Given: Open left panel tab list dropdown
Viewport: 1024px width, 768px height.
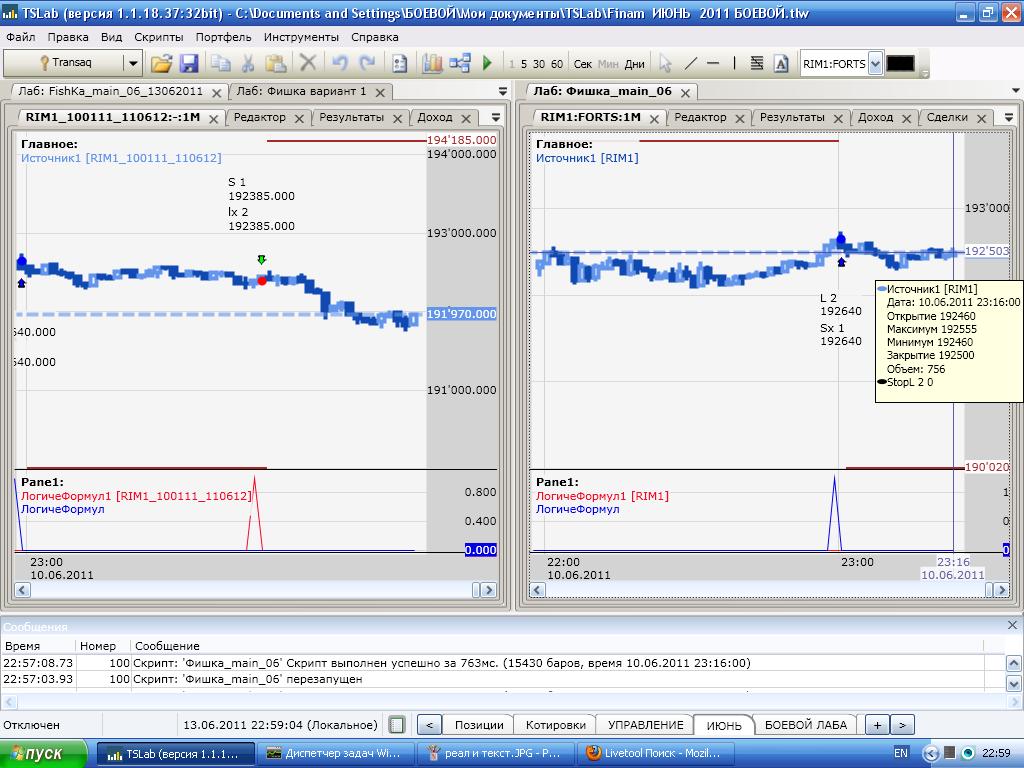Looking at the screenshot, I should coord(503,91).
